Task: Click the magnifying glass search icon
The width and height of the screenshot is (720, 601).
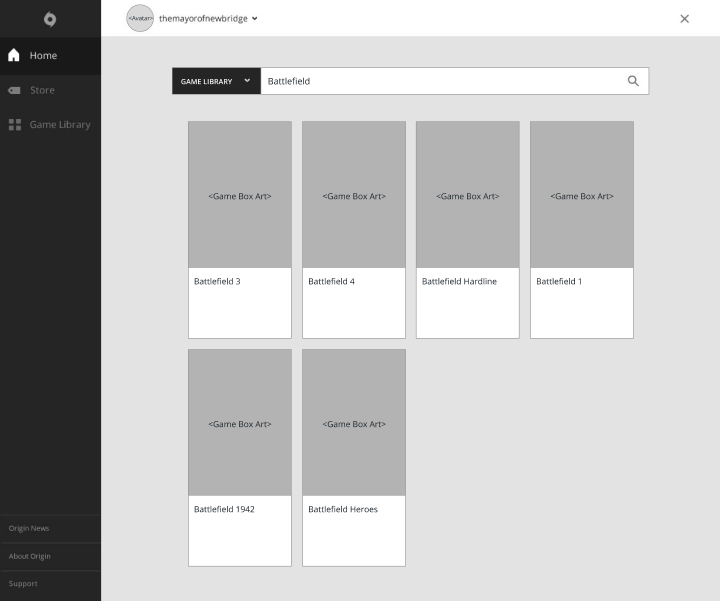Action: pyautogui.click(x=633, y=81)
